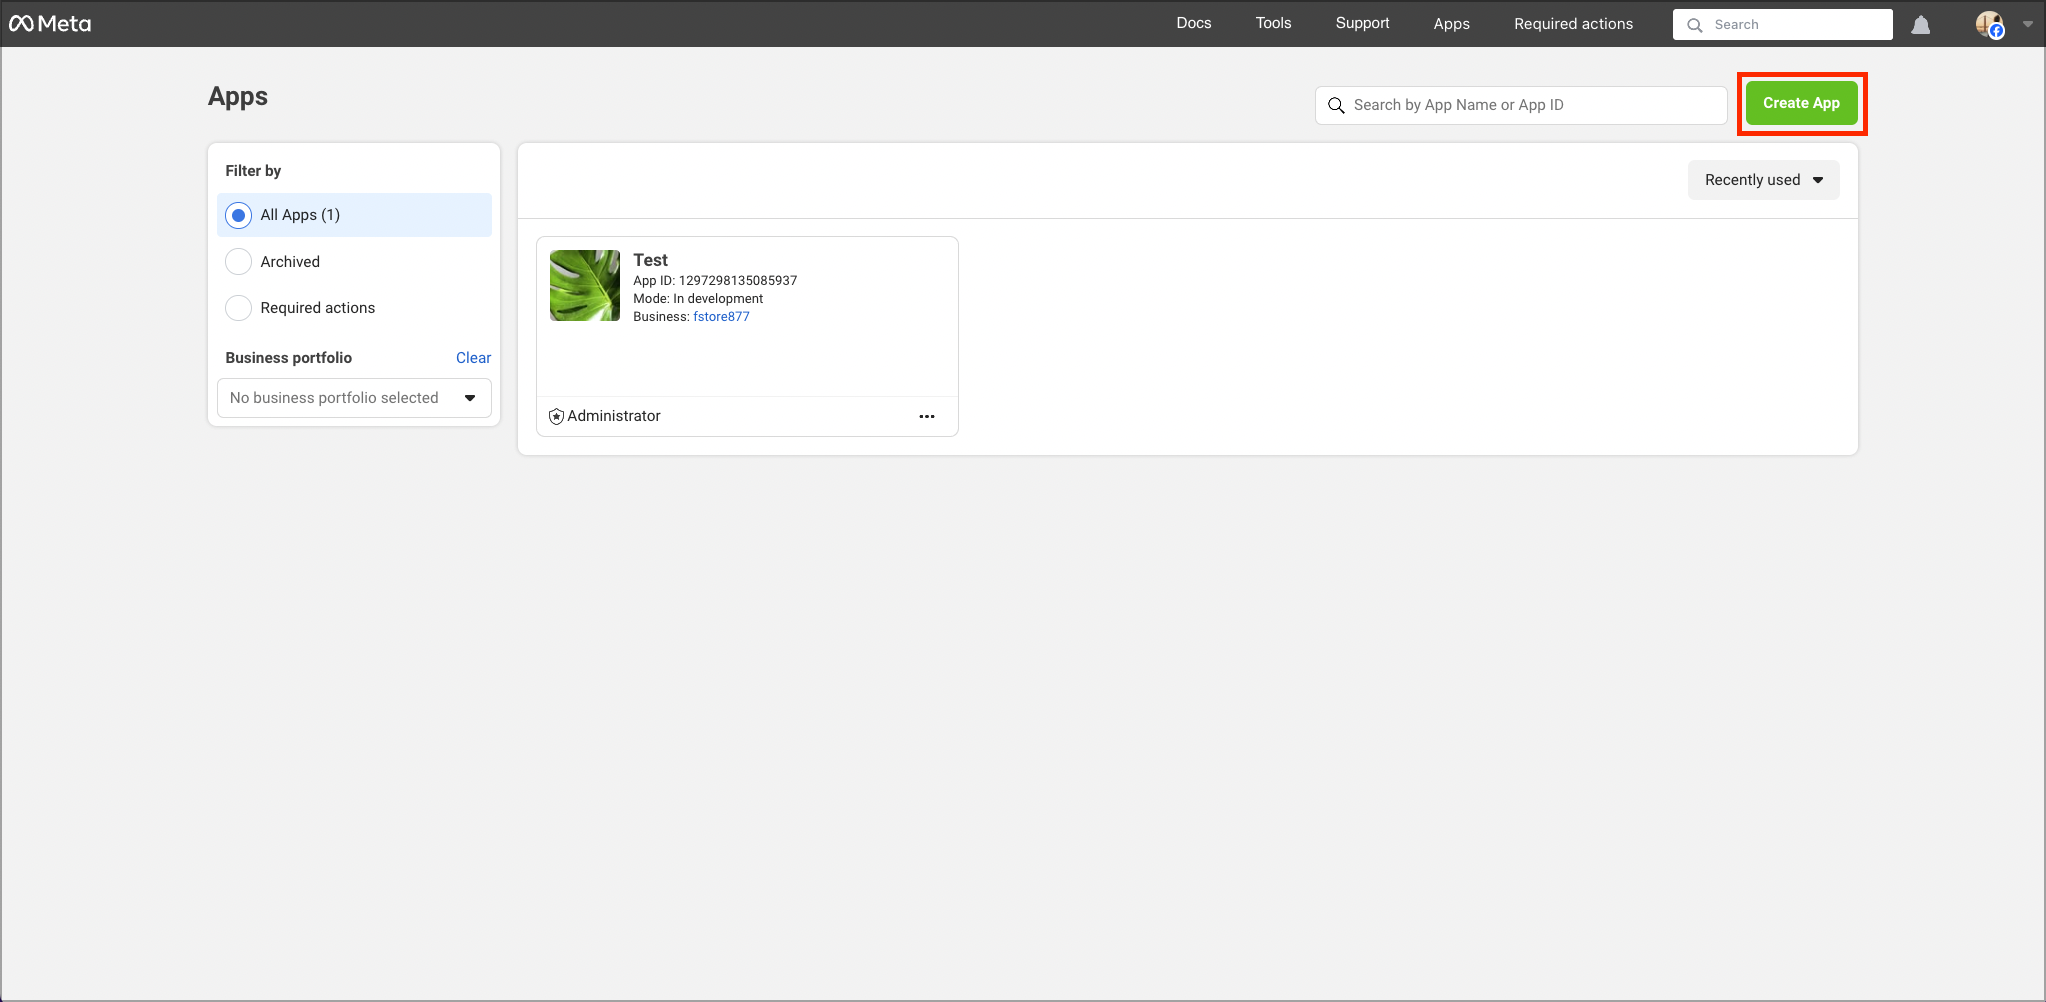This screenshot has height=1002, width=2046.
Task: Go to Apps in the top bar
Action: (1452, 23)
